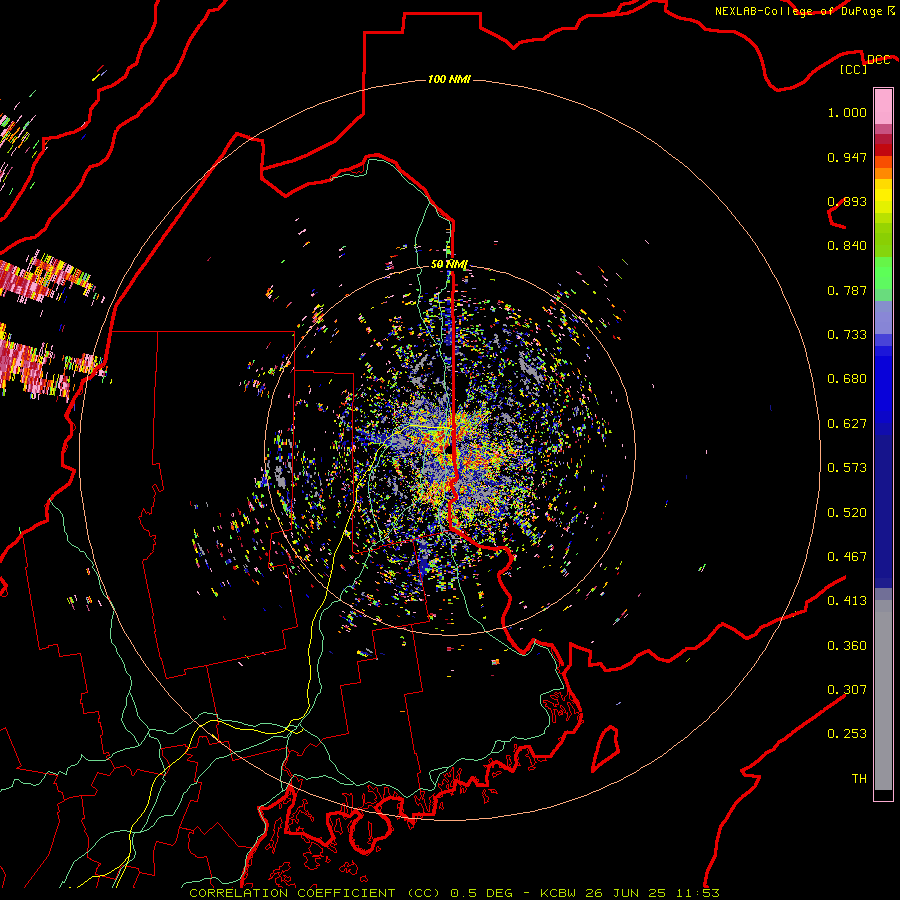Select the 0.787 legend value
Viewport: 900px width, 900px height.
(847, 290)
